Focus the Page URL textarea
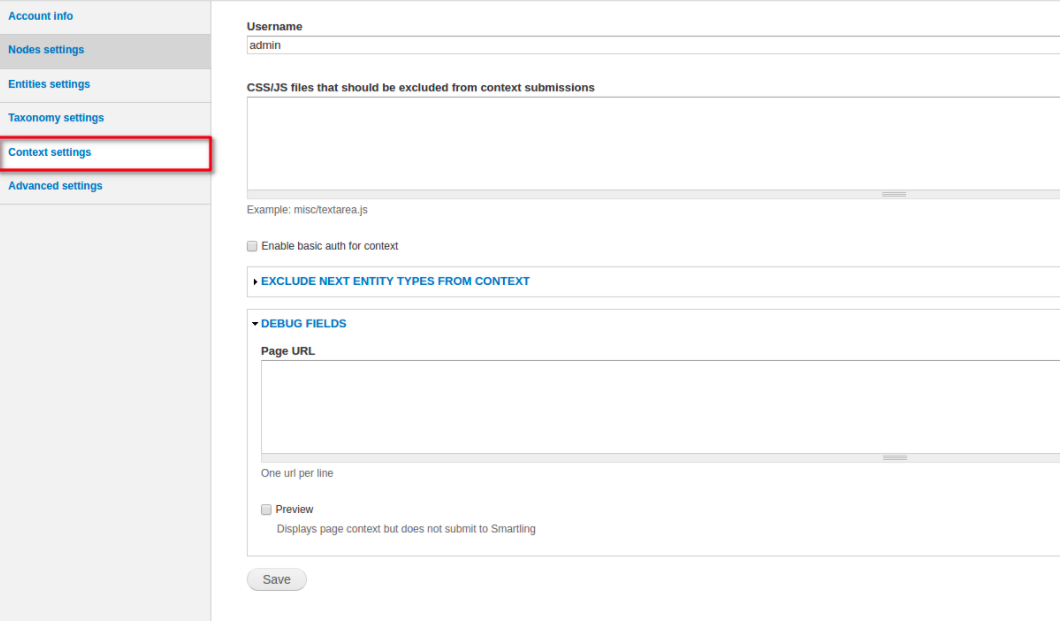Viewport: 1060px width, 621px height. 660,407
